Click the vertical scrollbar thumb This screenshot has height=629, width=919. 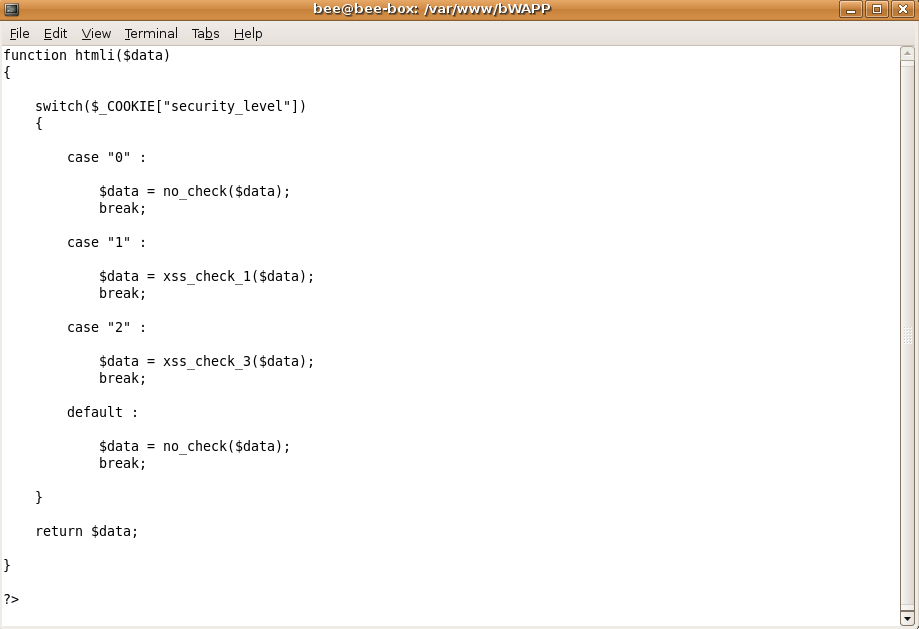tap(907, 335)
